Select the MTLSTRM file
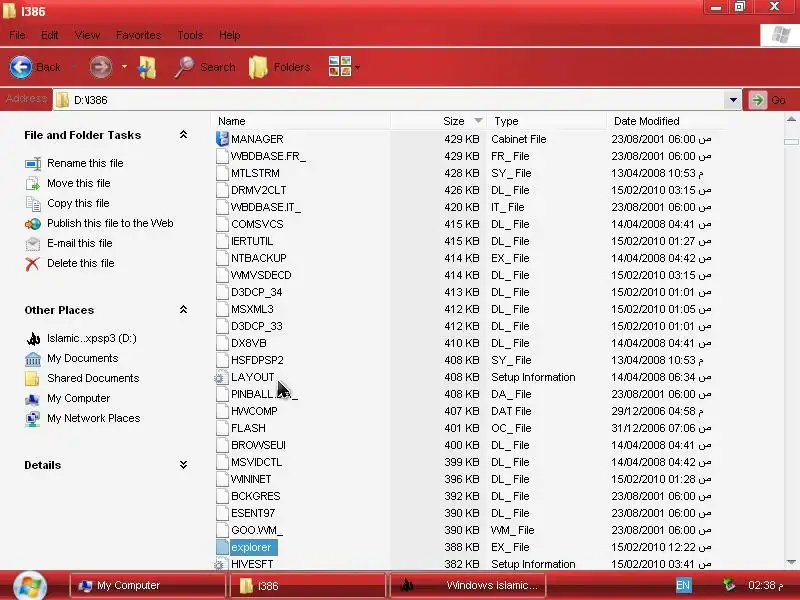Viewport: 800px width, 600px height. 255,173
